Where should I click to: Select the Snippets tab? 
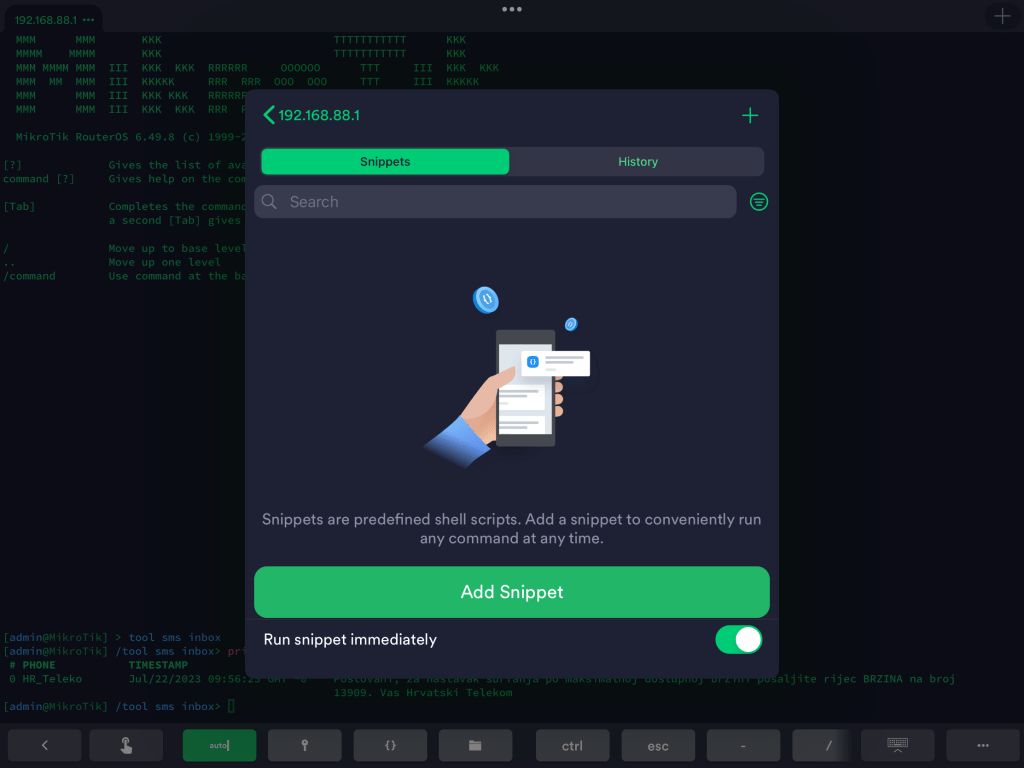[385, 162]
